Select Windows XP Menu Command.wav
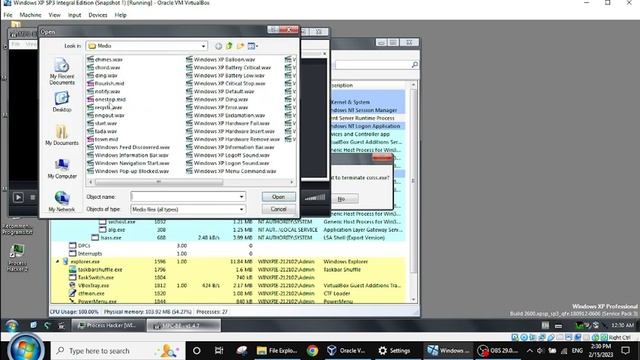This screenshot has height=360, width=640. click(x=231, y=171)
